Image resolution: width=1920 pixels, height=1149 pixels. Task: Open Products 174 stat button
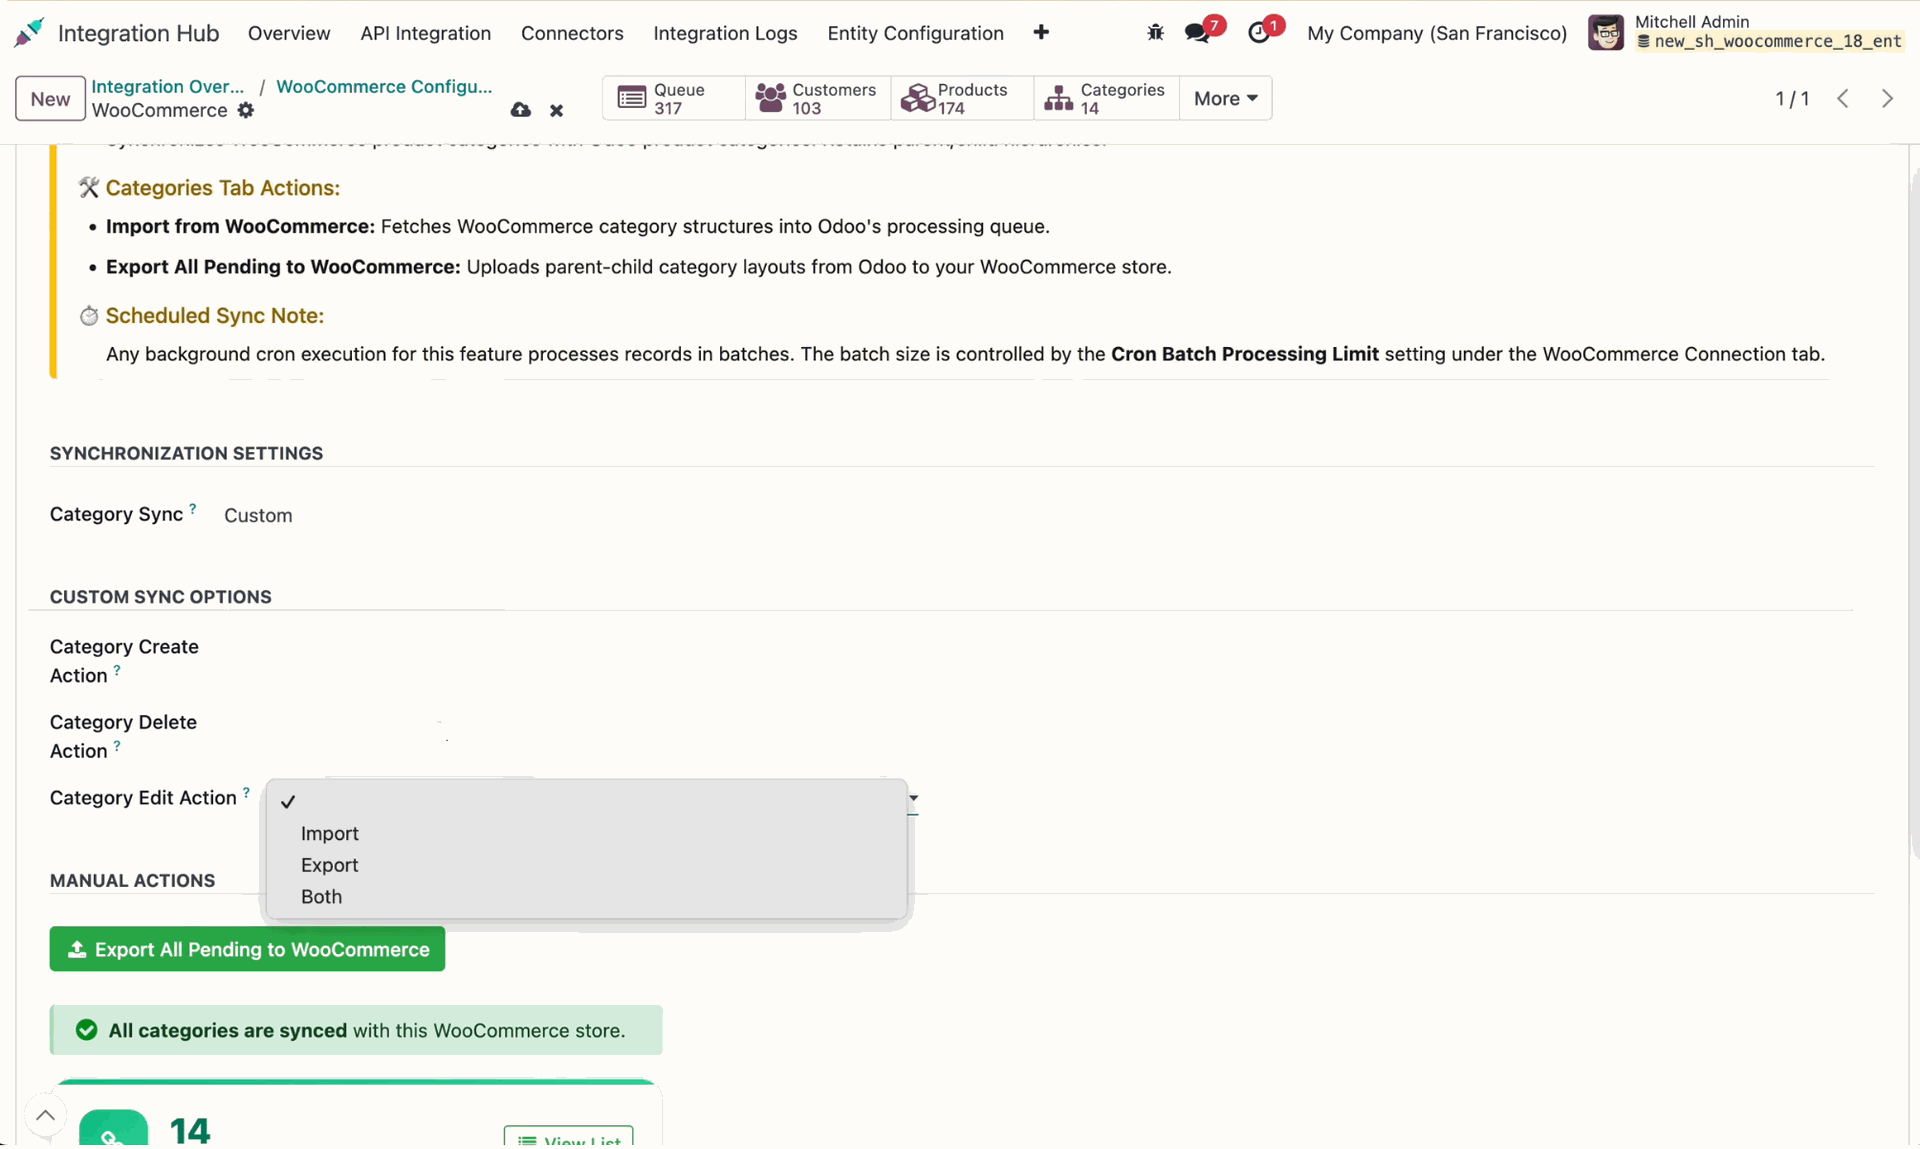point(961,98)
